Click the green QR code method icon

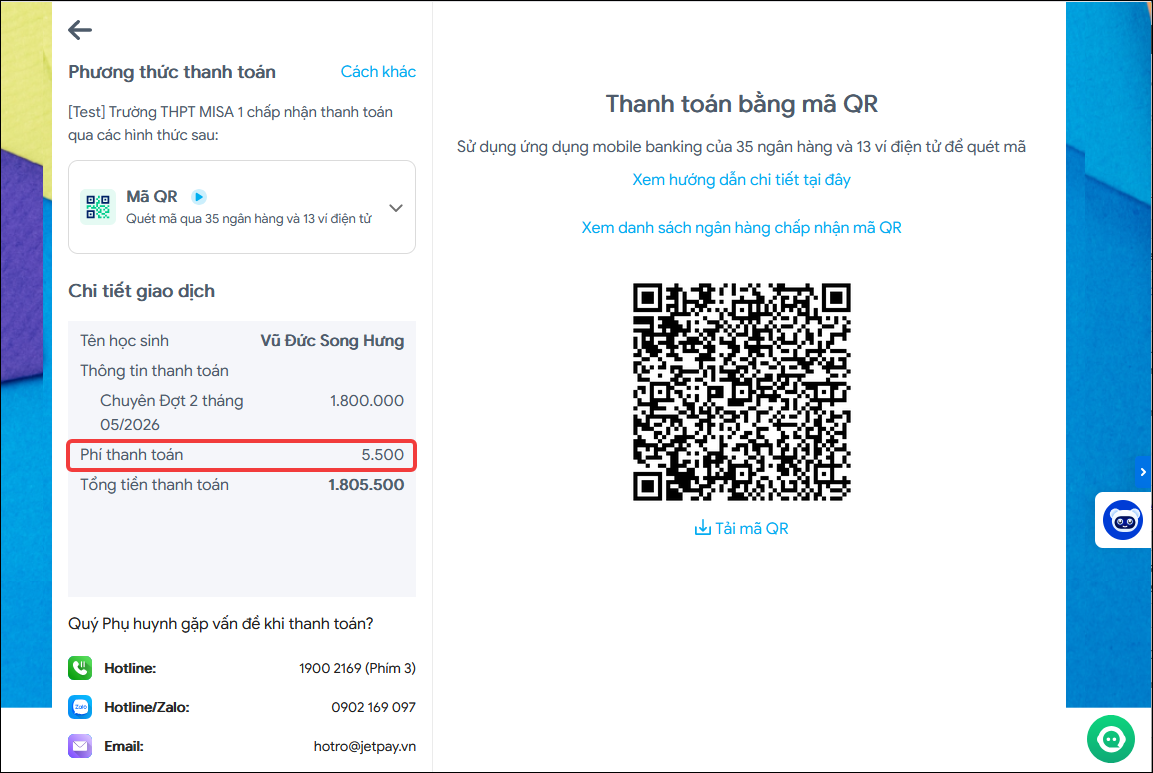click(98, 207)
